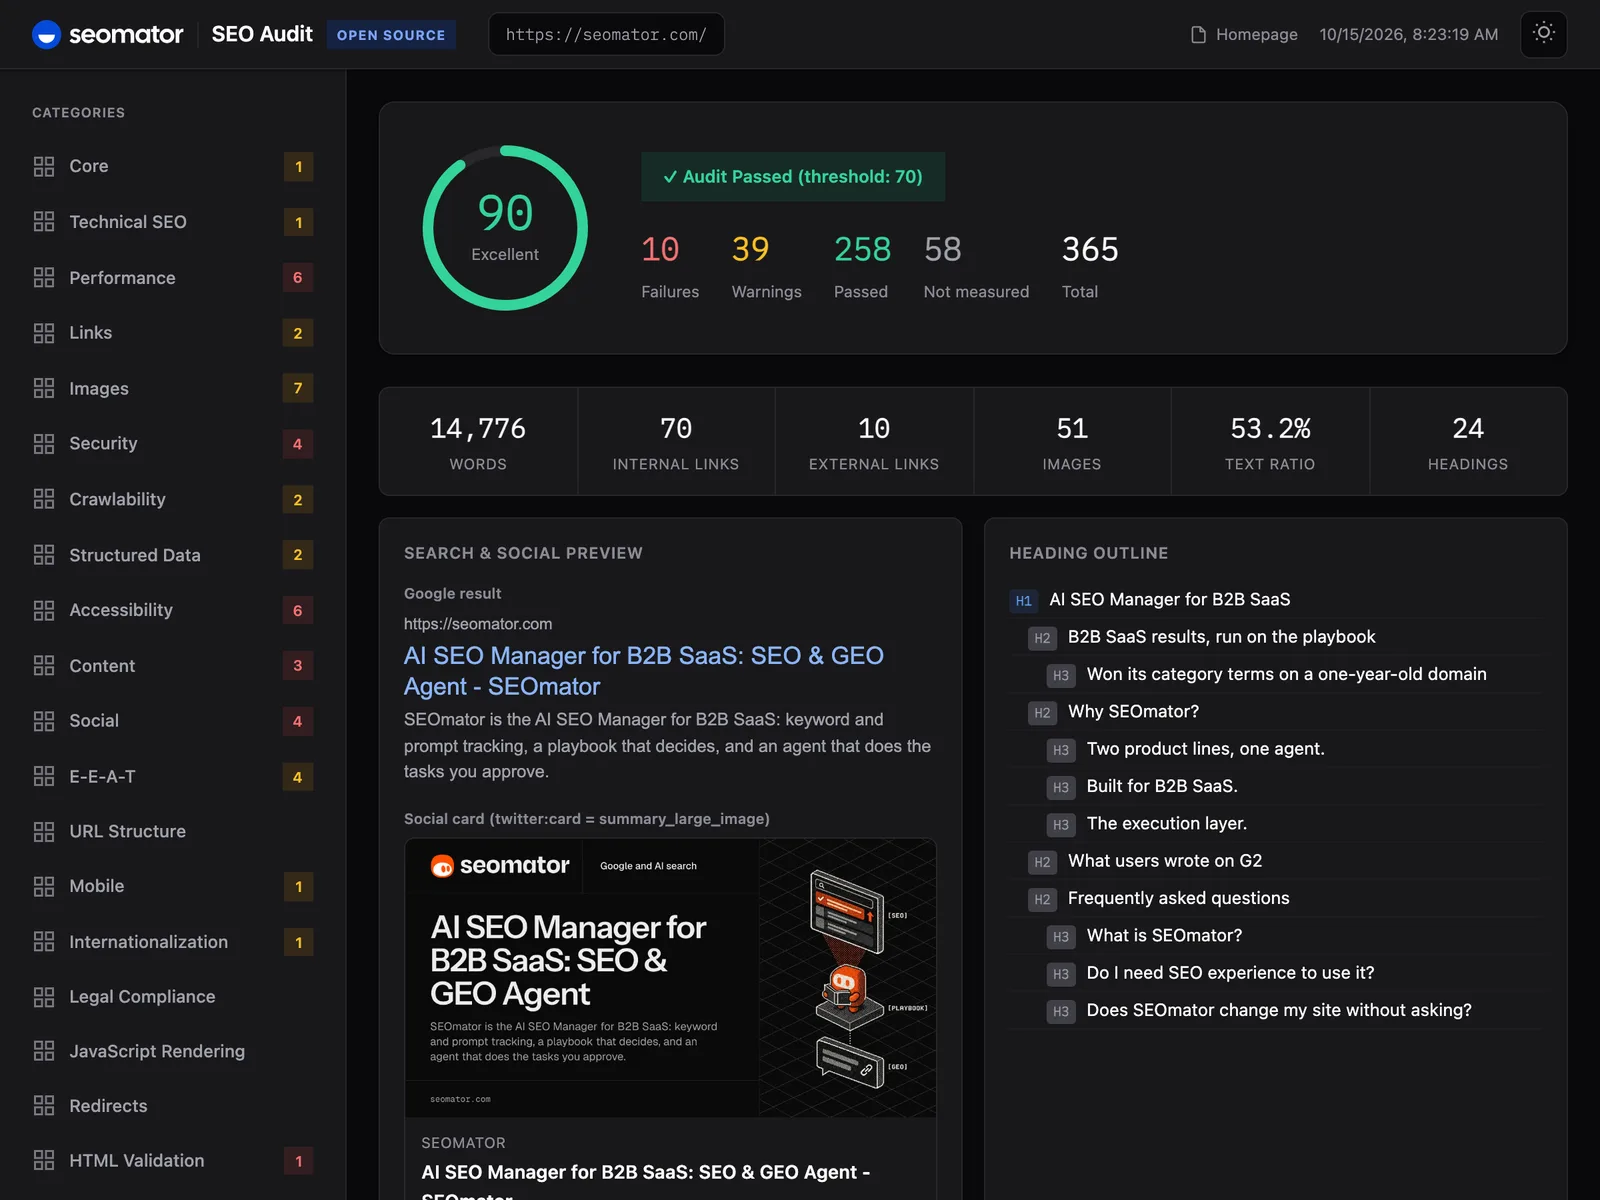Click the 53.2% TEXT RATIO metric
The image size is (1600, 1200).
tap(1270, 442)
